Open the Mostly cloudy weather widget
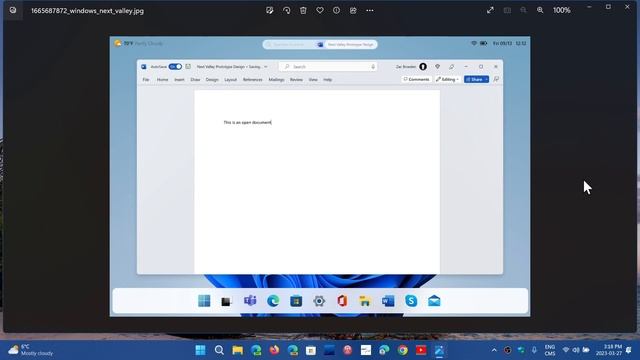 [x=31, y=350]
